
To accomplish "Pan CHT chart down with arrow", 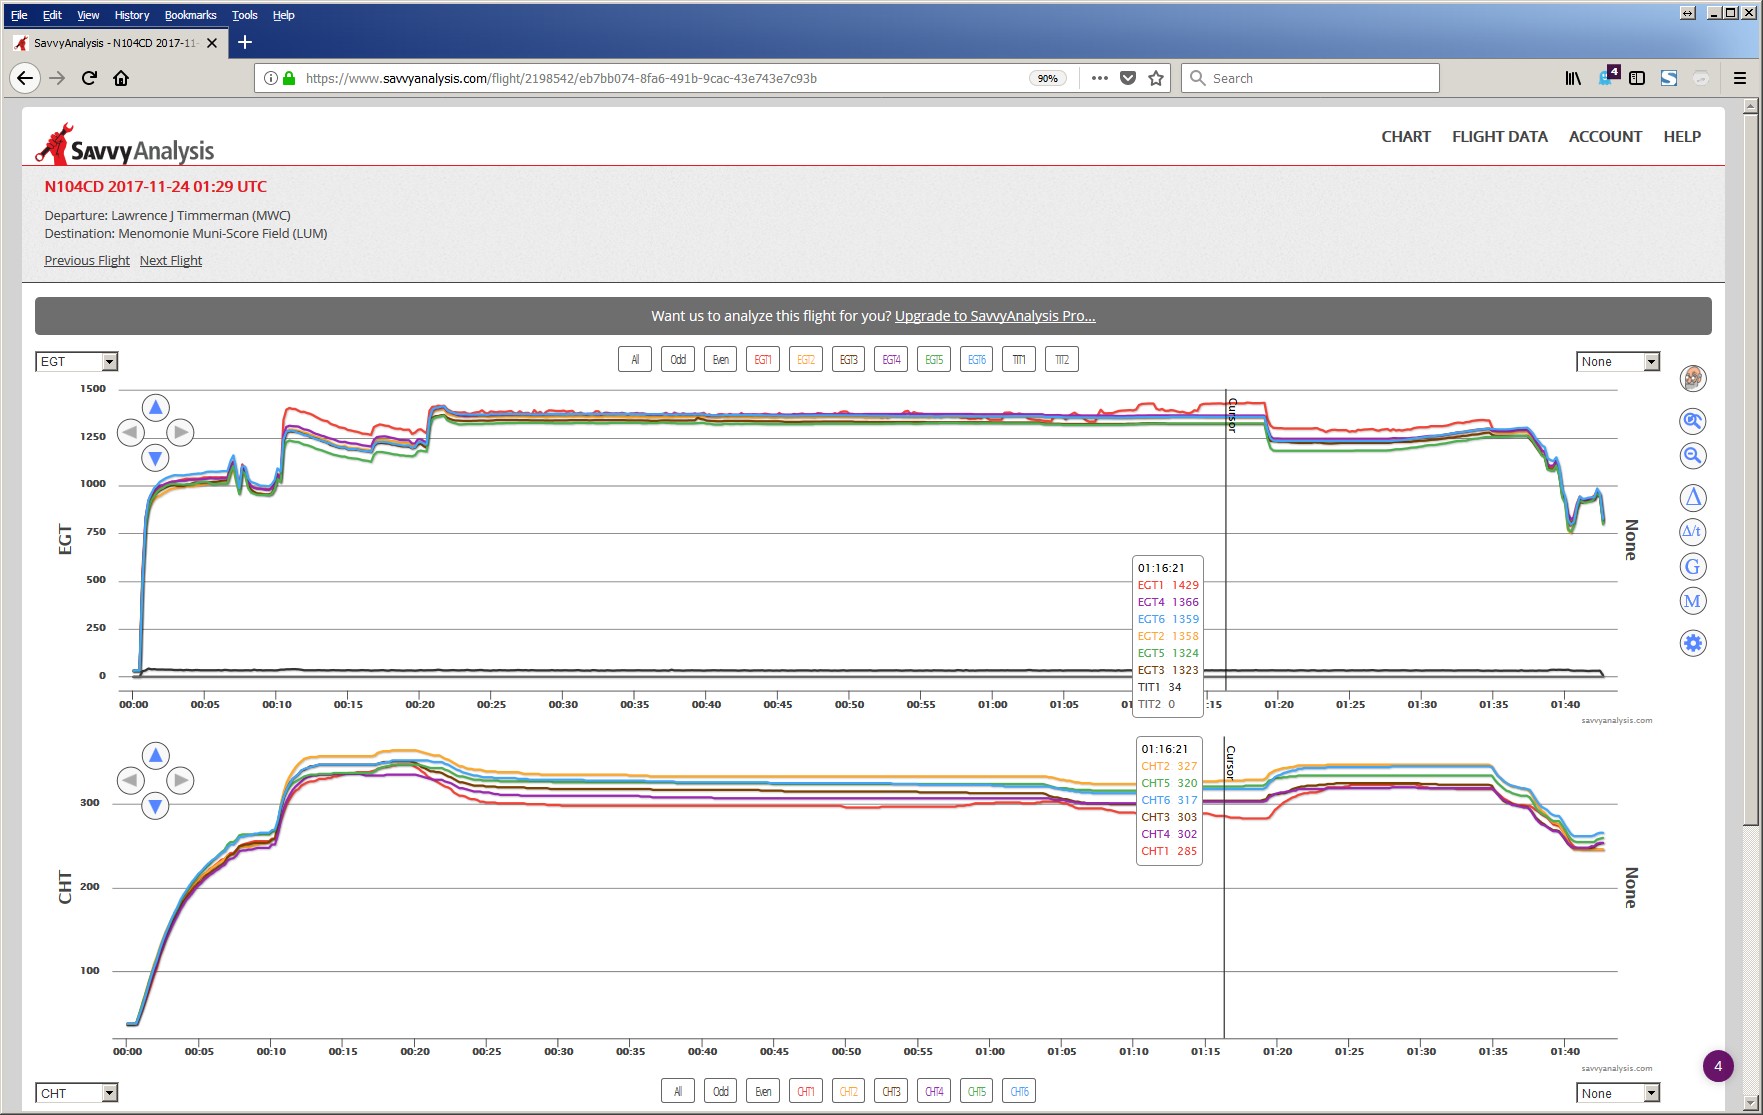I will click(155, 806).
